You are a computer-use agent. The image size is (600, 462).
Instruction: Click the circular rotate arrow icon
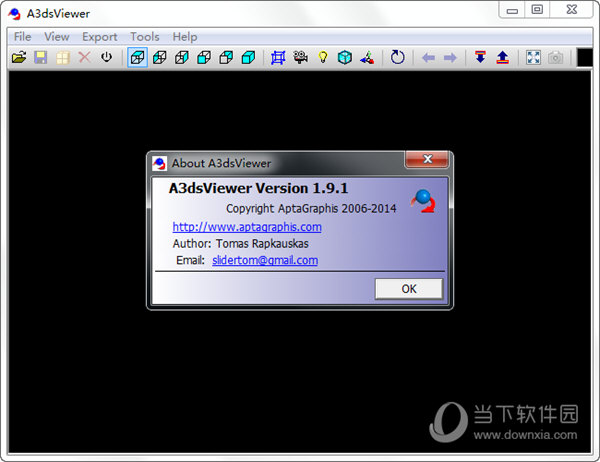point(398,57)
